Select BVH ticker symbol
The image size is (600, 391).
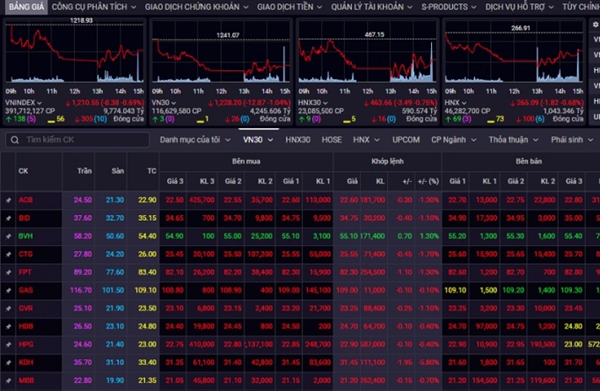[x=26, y=236]
